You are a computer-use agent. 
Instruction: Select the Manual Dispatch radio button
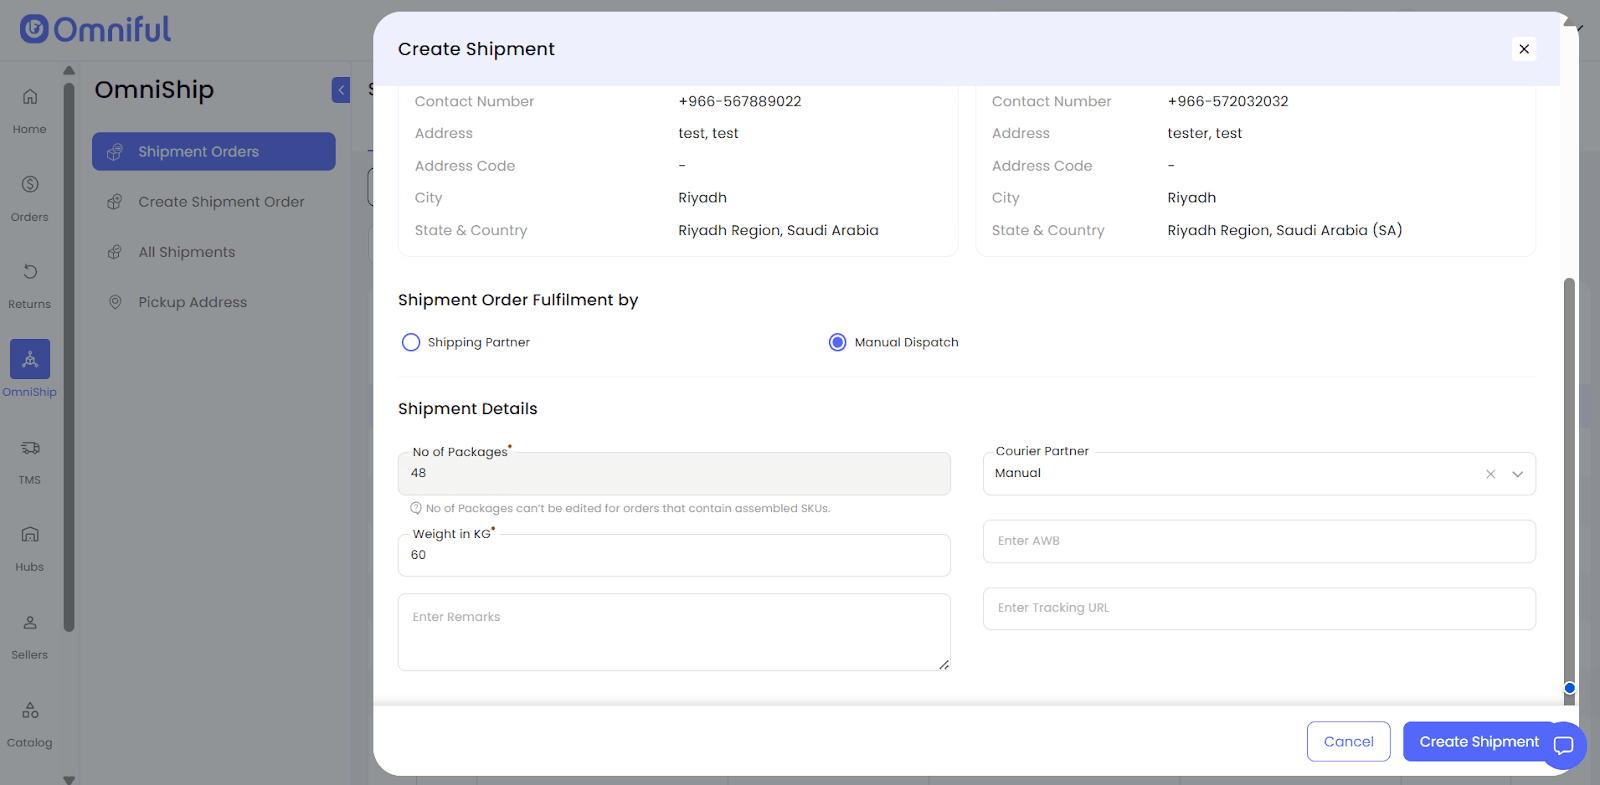click(838, 343)
